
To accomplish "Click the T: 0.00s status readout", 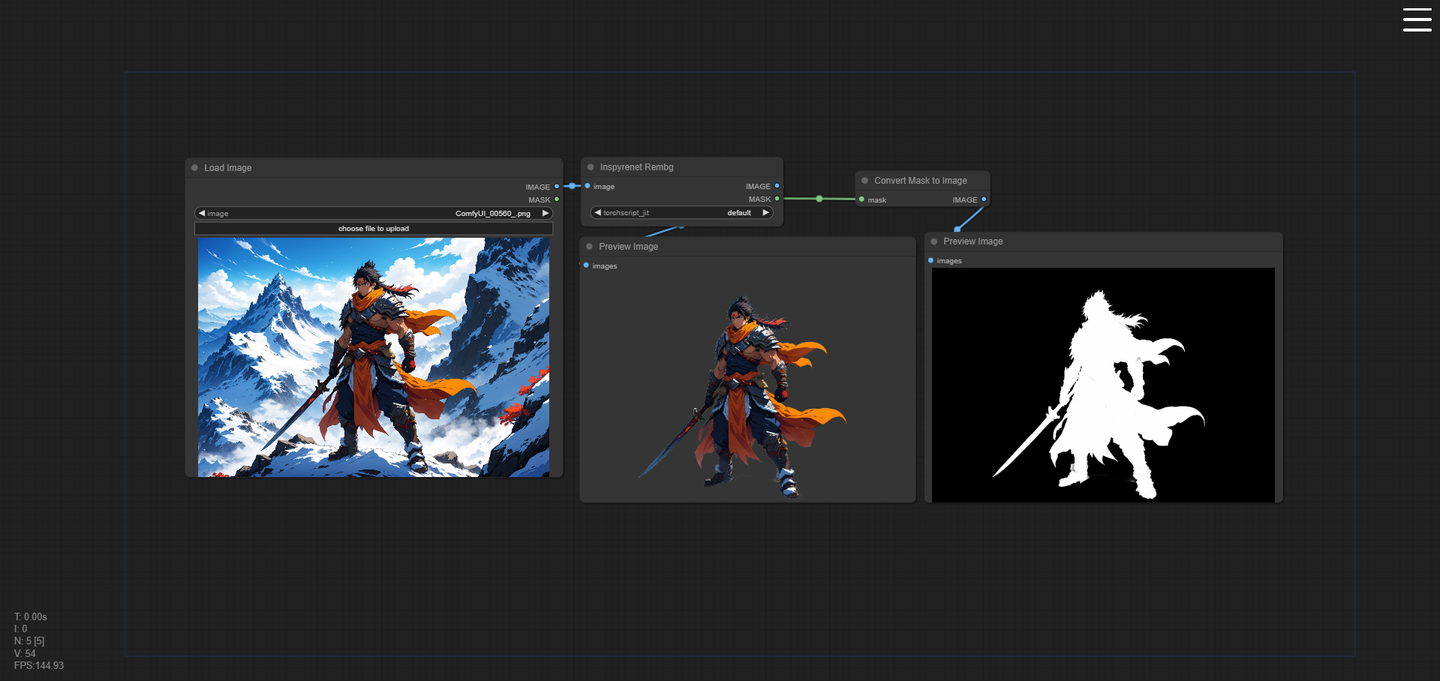I will tap(31, 617).
